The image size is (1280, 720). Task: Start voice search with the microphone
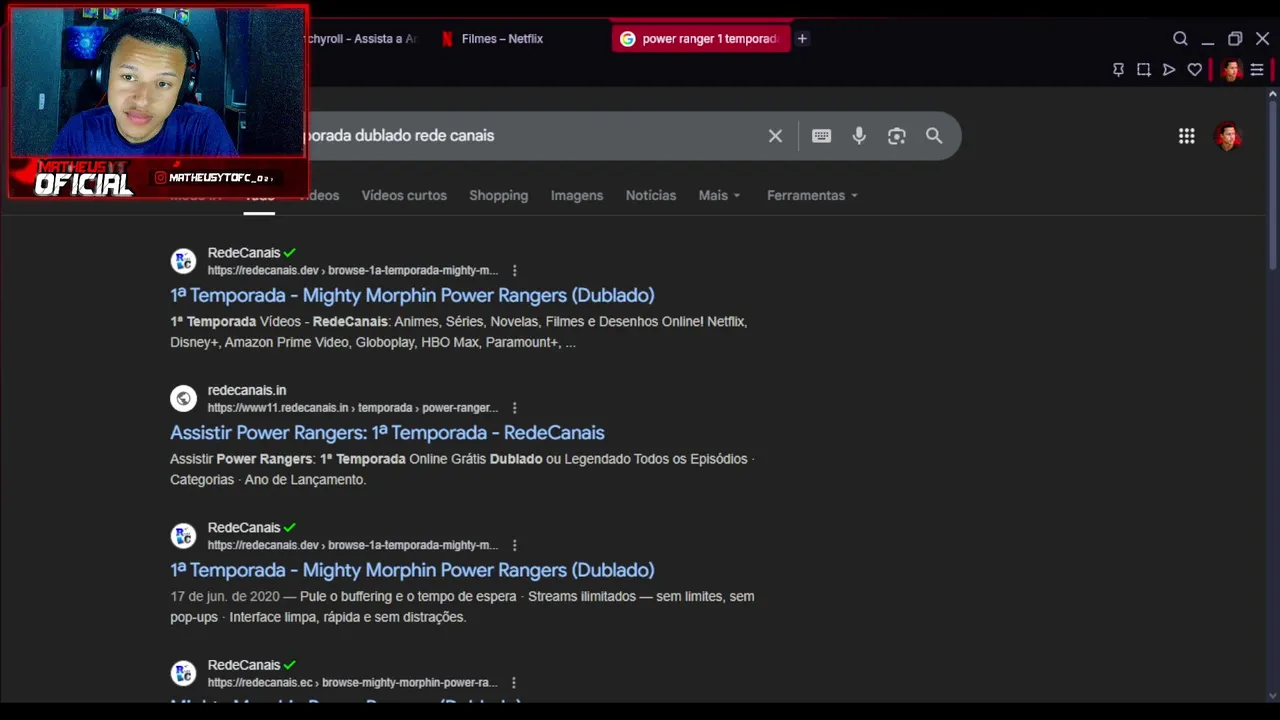tap(859, 136)
